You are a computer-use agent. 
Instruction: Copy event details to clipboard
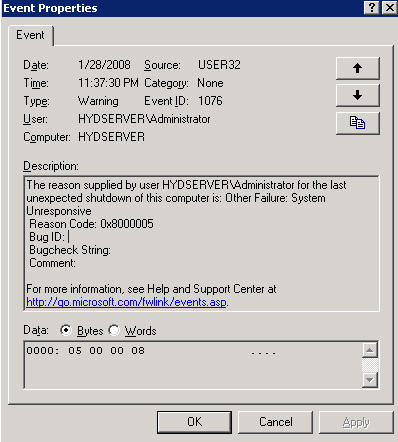click(x=358, y=123)
